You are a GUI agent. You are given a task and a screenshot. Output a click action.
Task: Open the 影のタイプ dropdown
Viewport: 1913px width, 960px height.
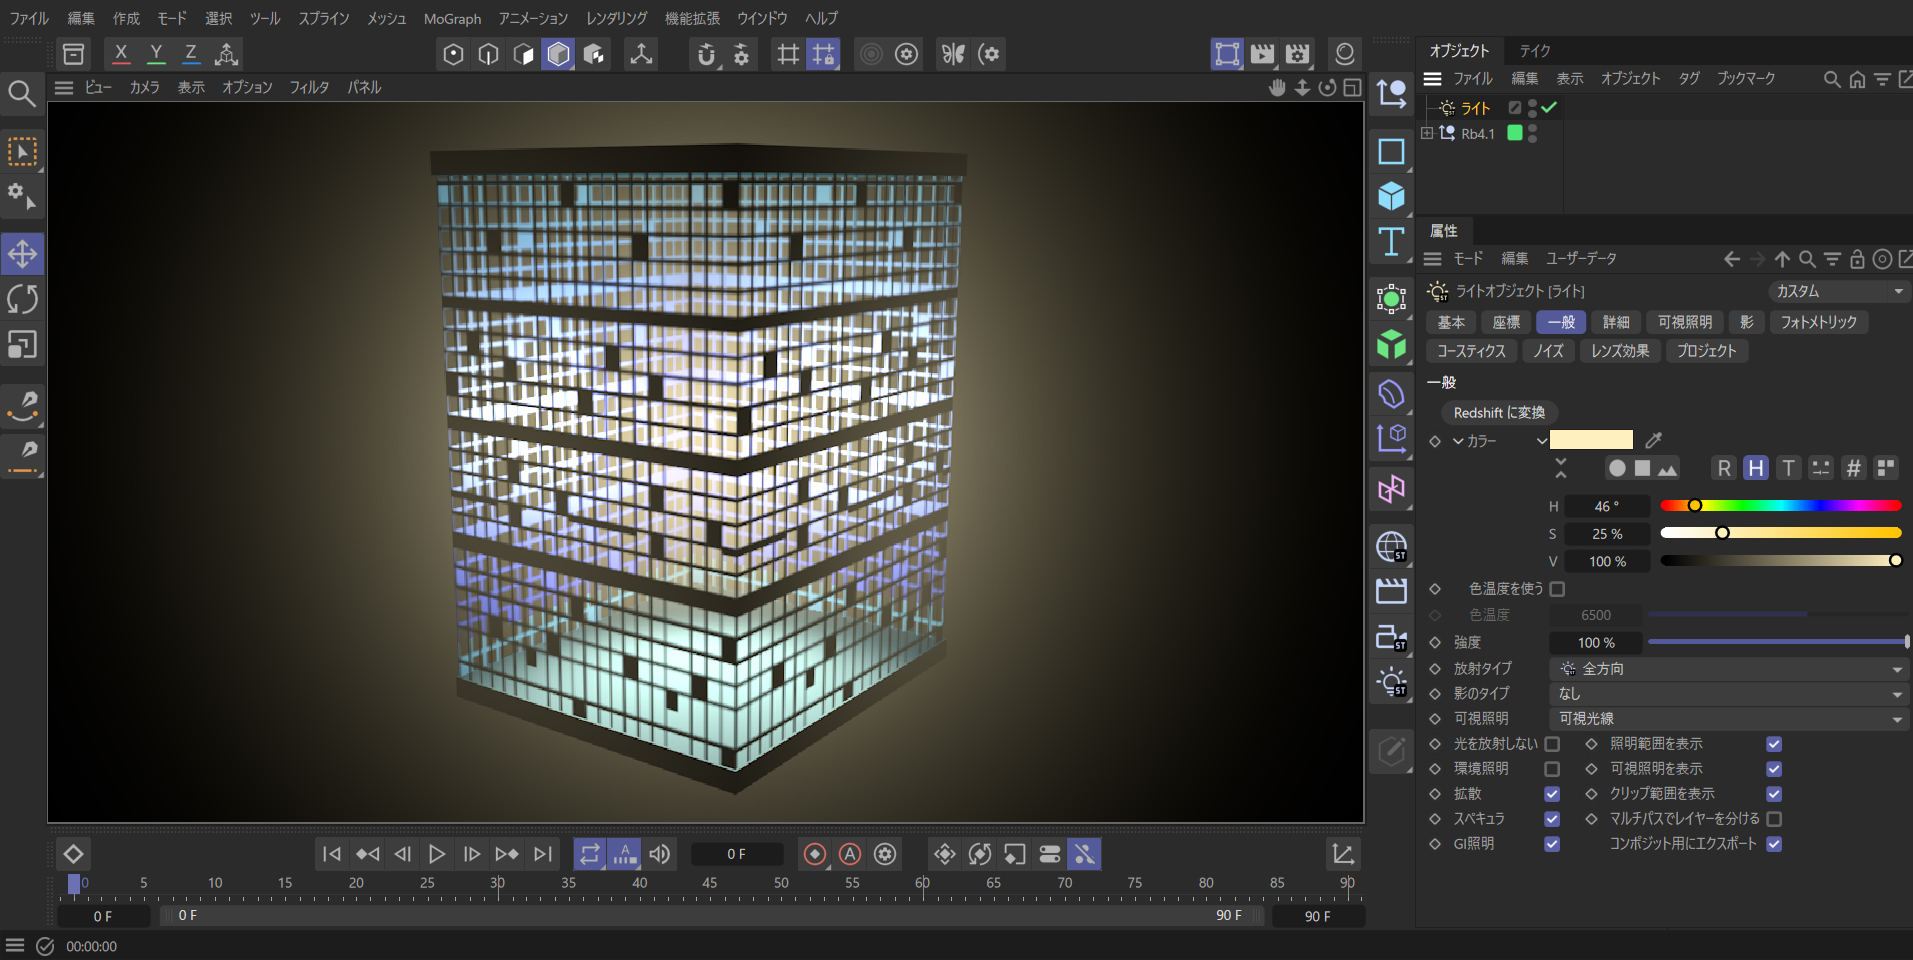click(x=1728, y=694)
